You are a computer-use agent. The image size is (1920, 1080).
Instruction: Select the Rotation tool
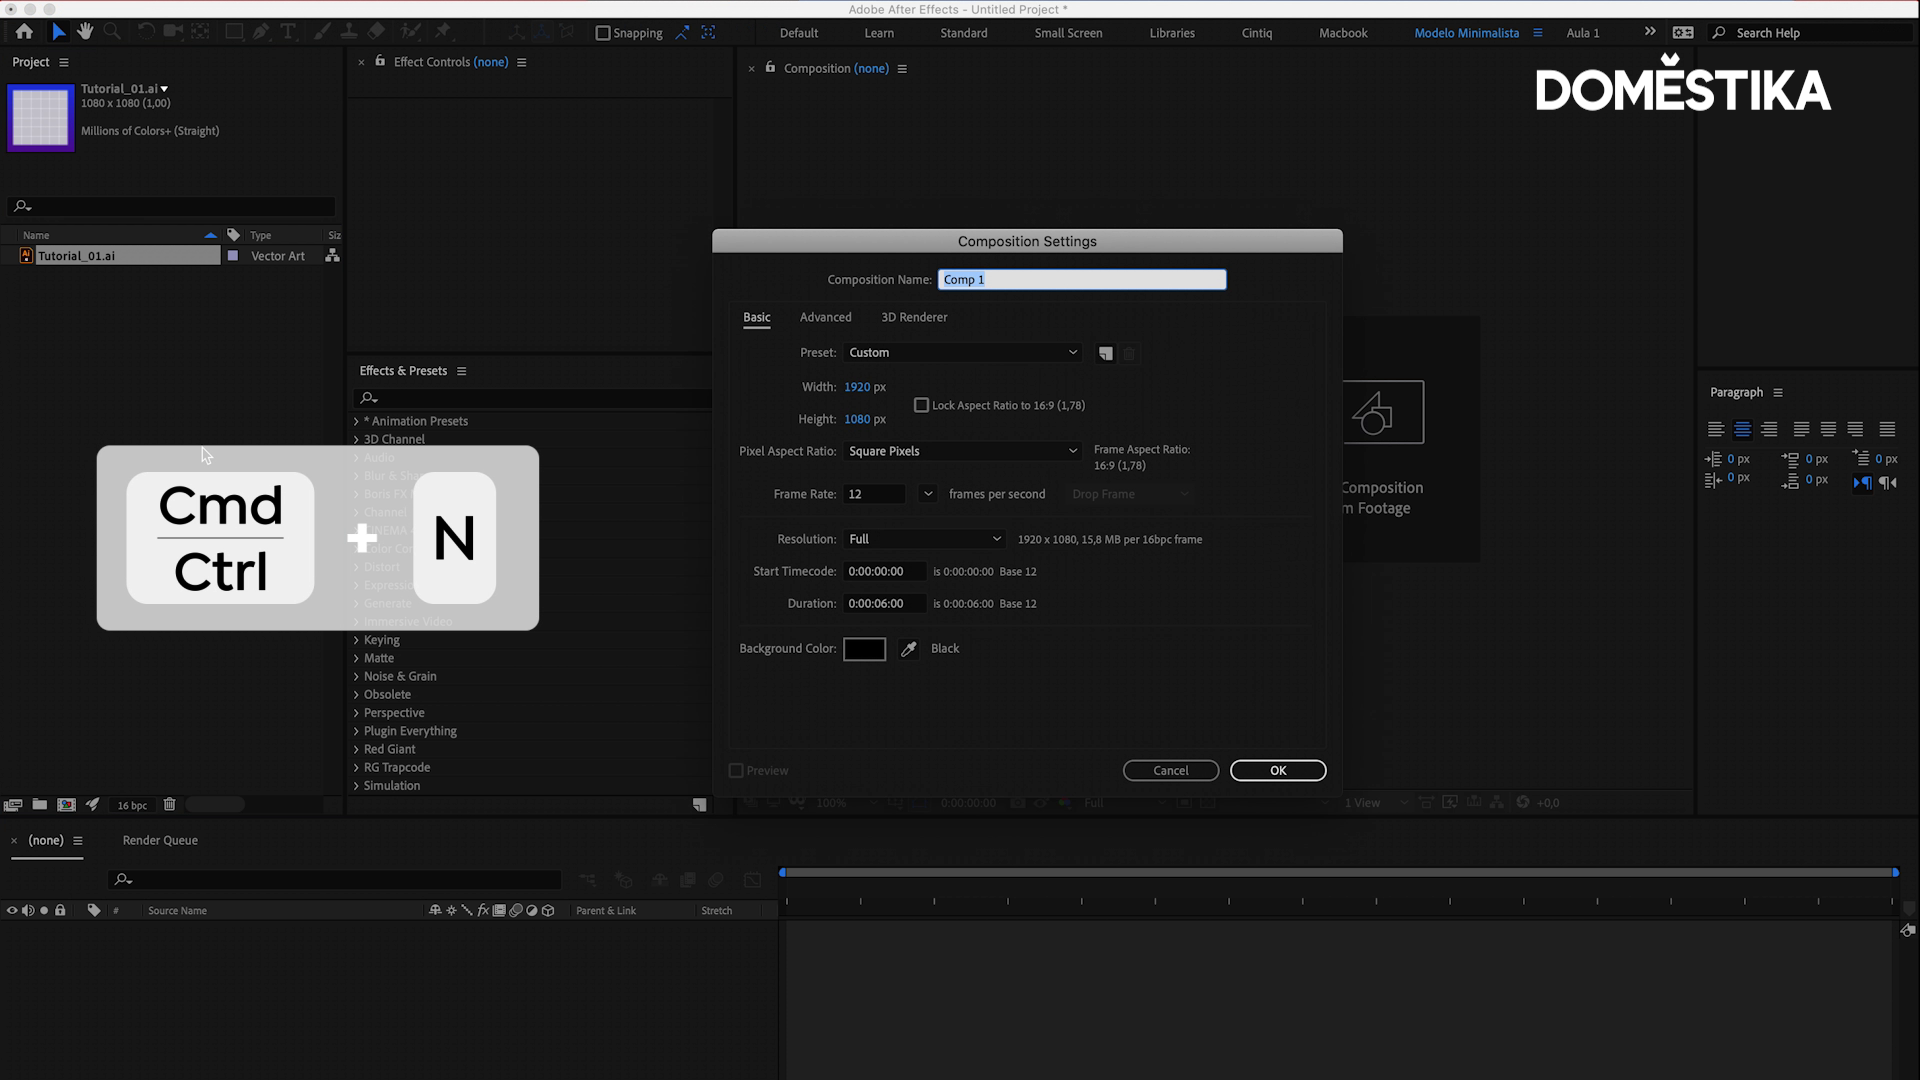pyautogui.click(x=146, y=32)
